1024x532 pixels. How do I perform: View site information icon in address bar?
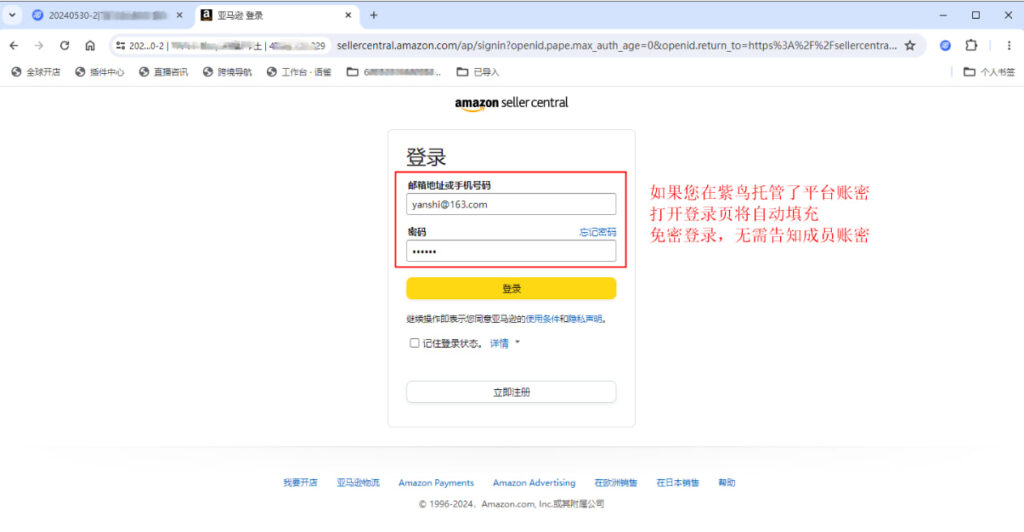(120, 46)
